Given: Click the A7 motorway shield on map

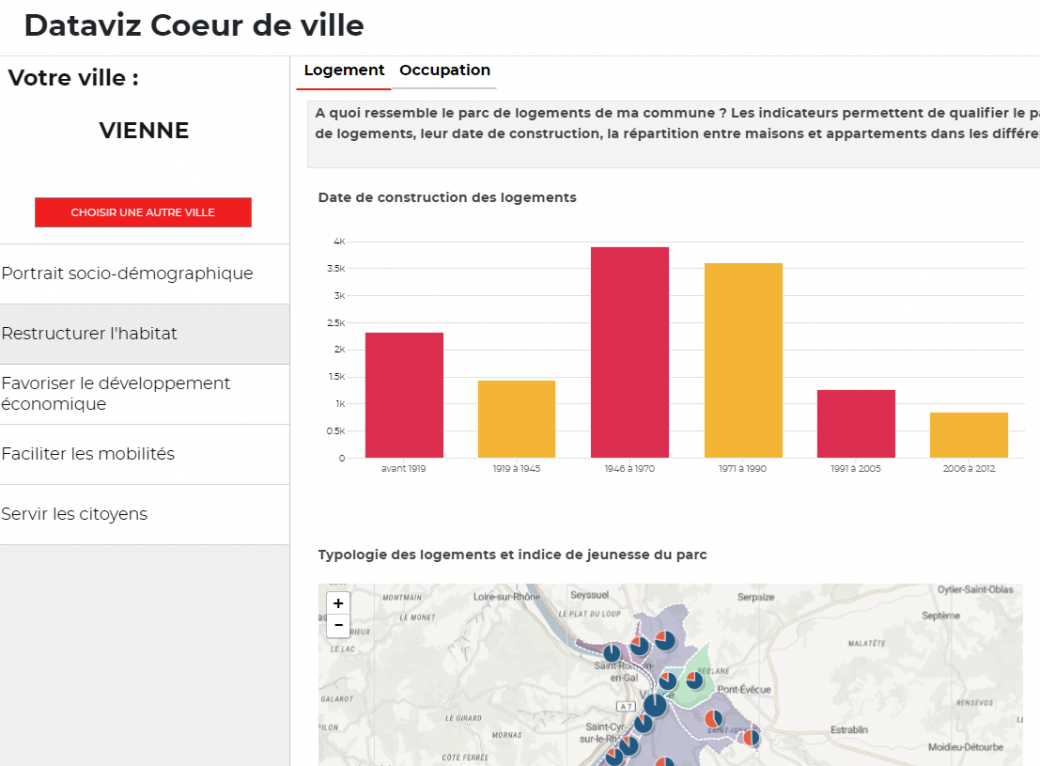Looking at the screenshot, I should (626, 706).
